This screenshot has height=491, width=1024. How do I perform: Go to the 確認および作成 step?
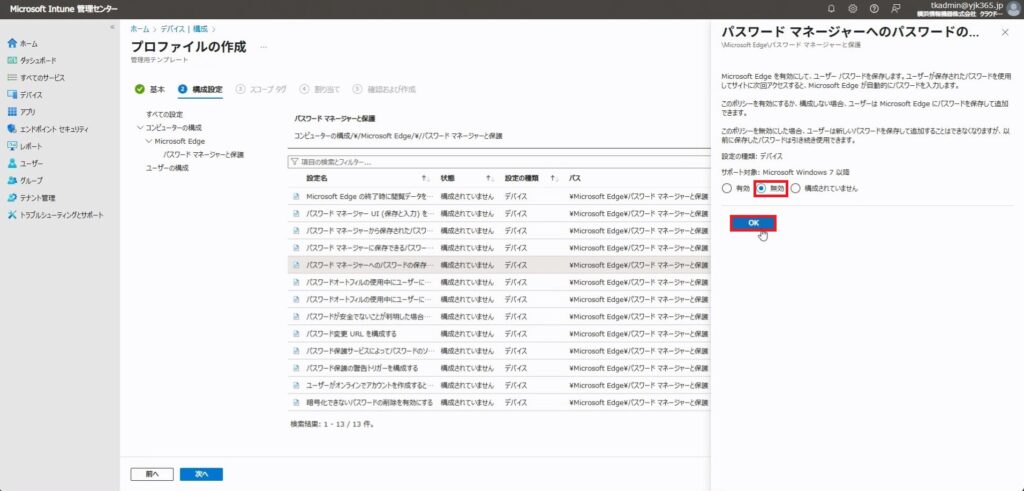384,89
